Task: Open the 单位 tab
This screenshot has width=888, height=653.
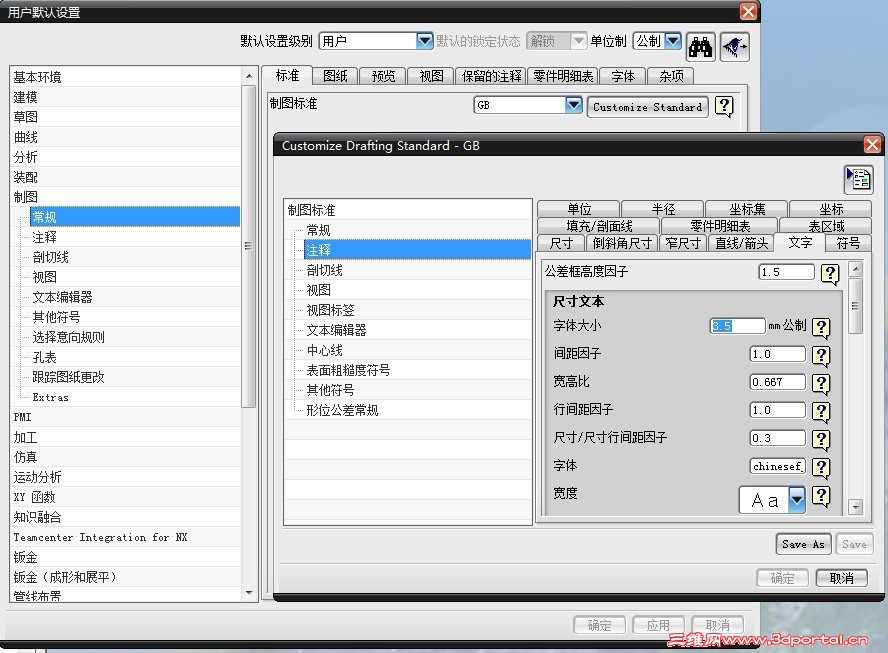Action: point(579,209)
